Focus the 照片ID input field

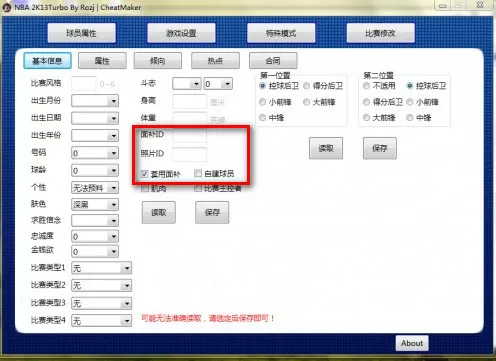click(x=189, y=154)
